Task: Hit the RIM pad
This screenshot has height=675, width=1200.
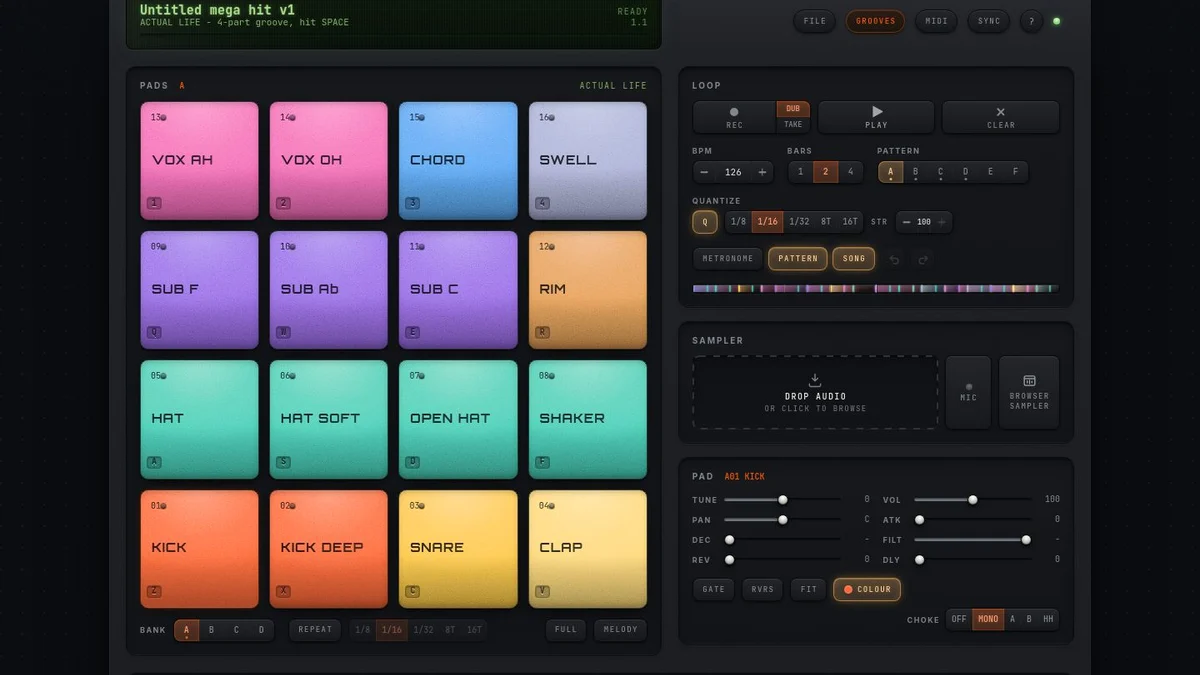Action: pyautogui.click(x=588, y=290)
